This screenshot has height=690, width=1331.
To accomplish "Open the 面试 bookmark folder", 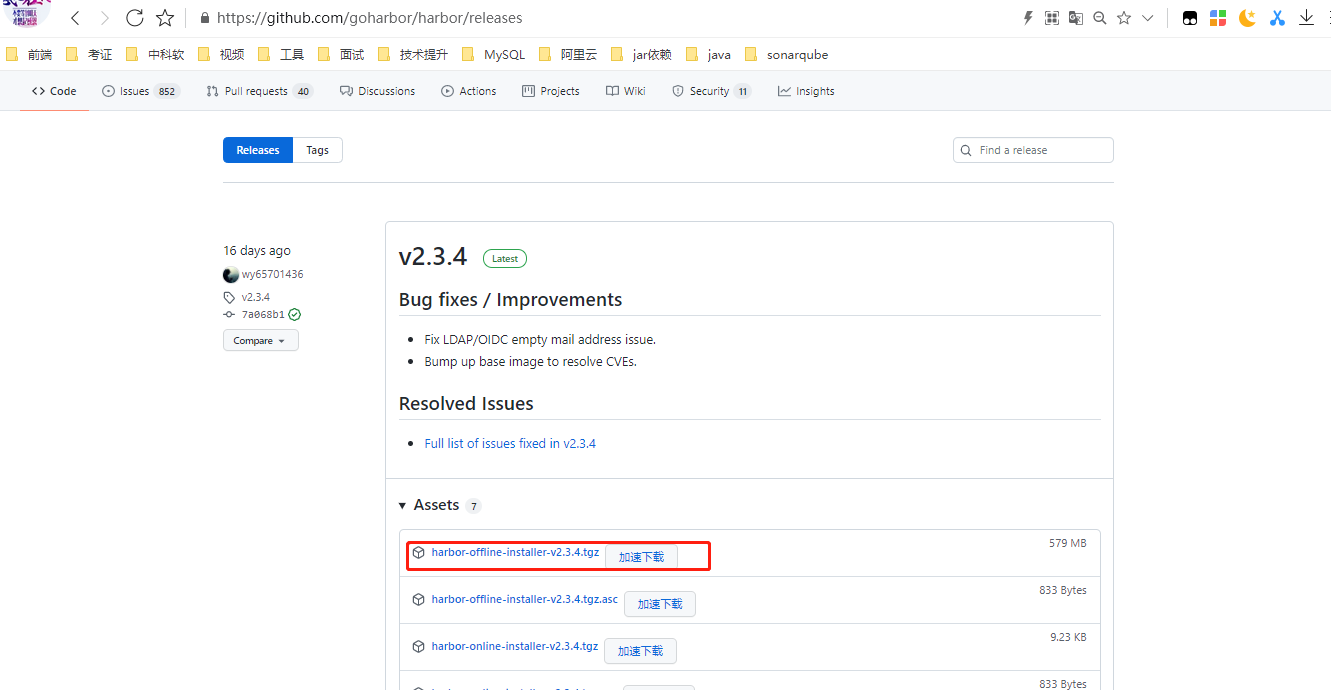I will coord(341,55).
